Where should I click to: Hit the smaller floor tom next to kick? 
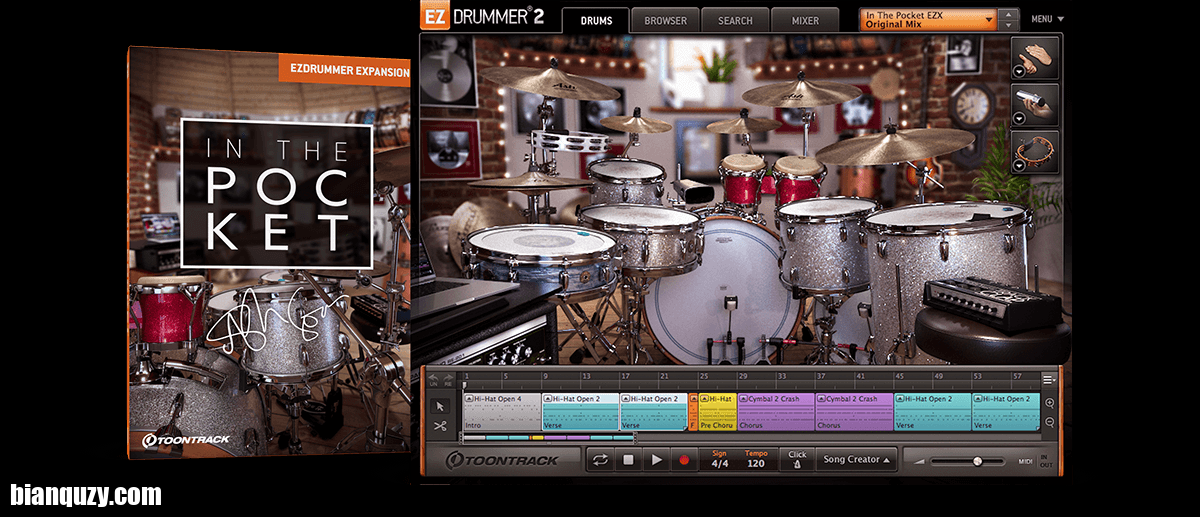click(826, 243)
